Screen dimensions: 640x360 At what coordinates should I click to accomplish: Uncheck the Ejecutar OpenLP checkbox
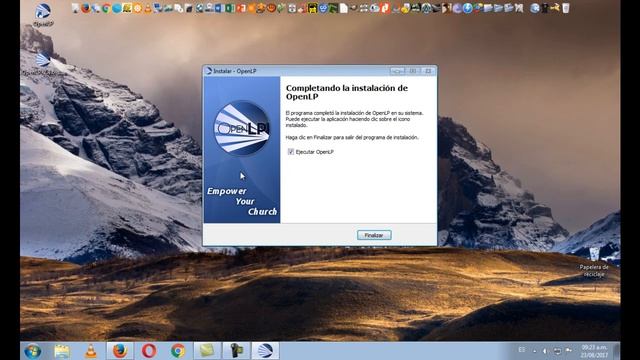(291, 152)
